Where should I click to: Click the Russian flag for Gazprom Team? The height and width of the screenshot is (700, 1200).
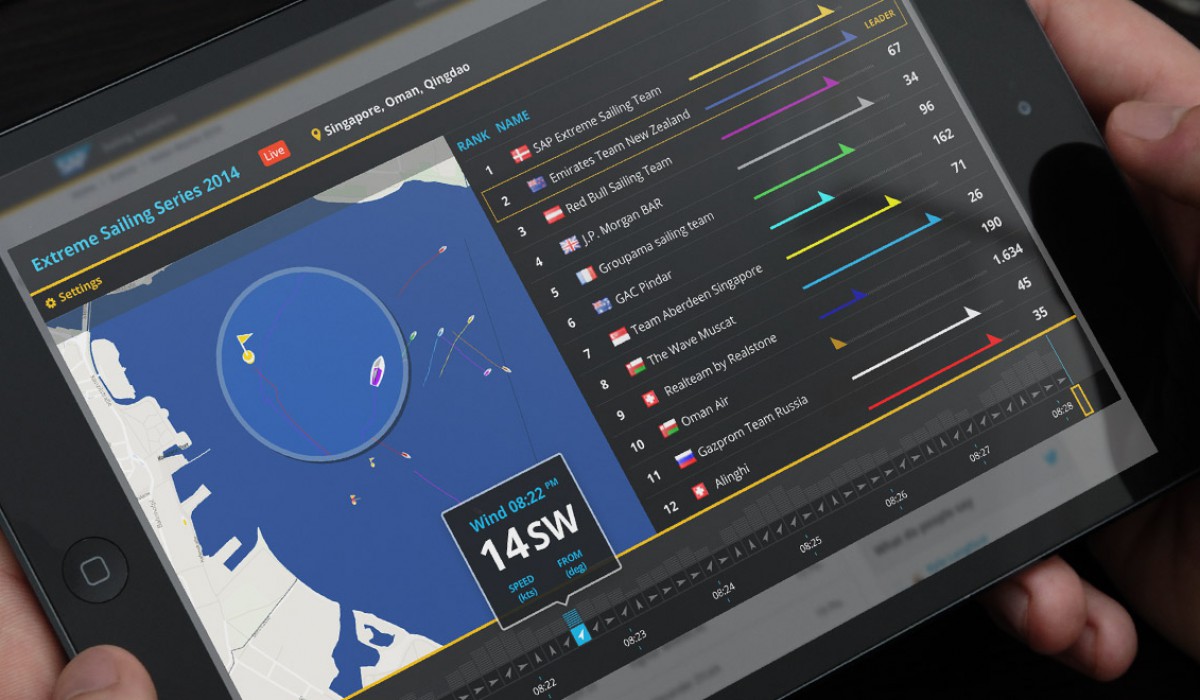(684, 459)
